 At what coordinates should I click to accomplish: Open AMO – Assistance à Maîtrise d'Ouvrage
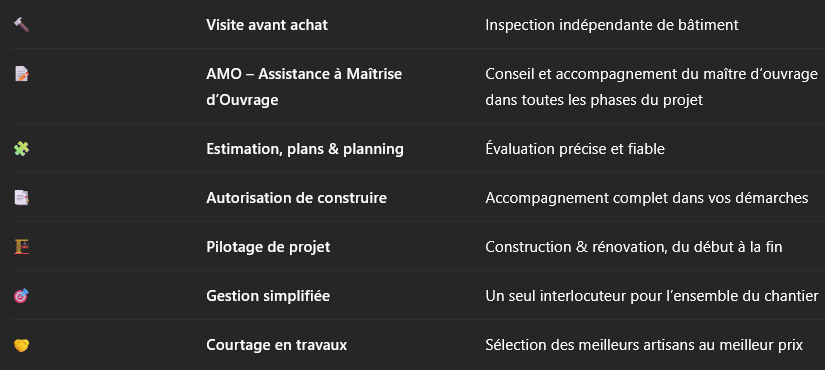click(304, 87)
